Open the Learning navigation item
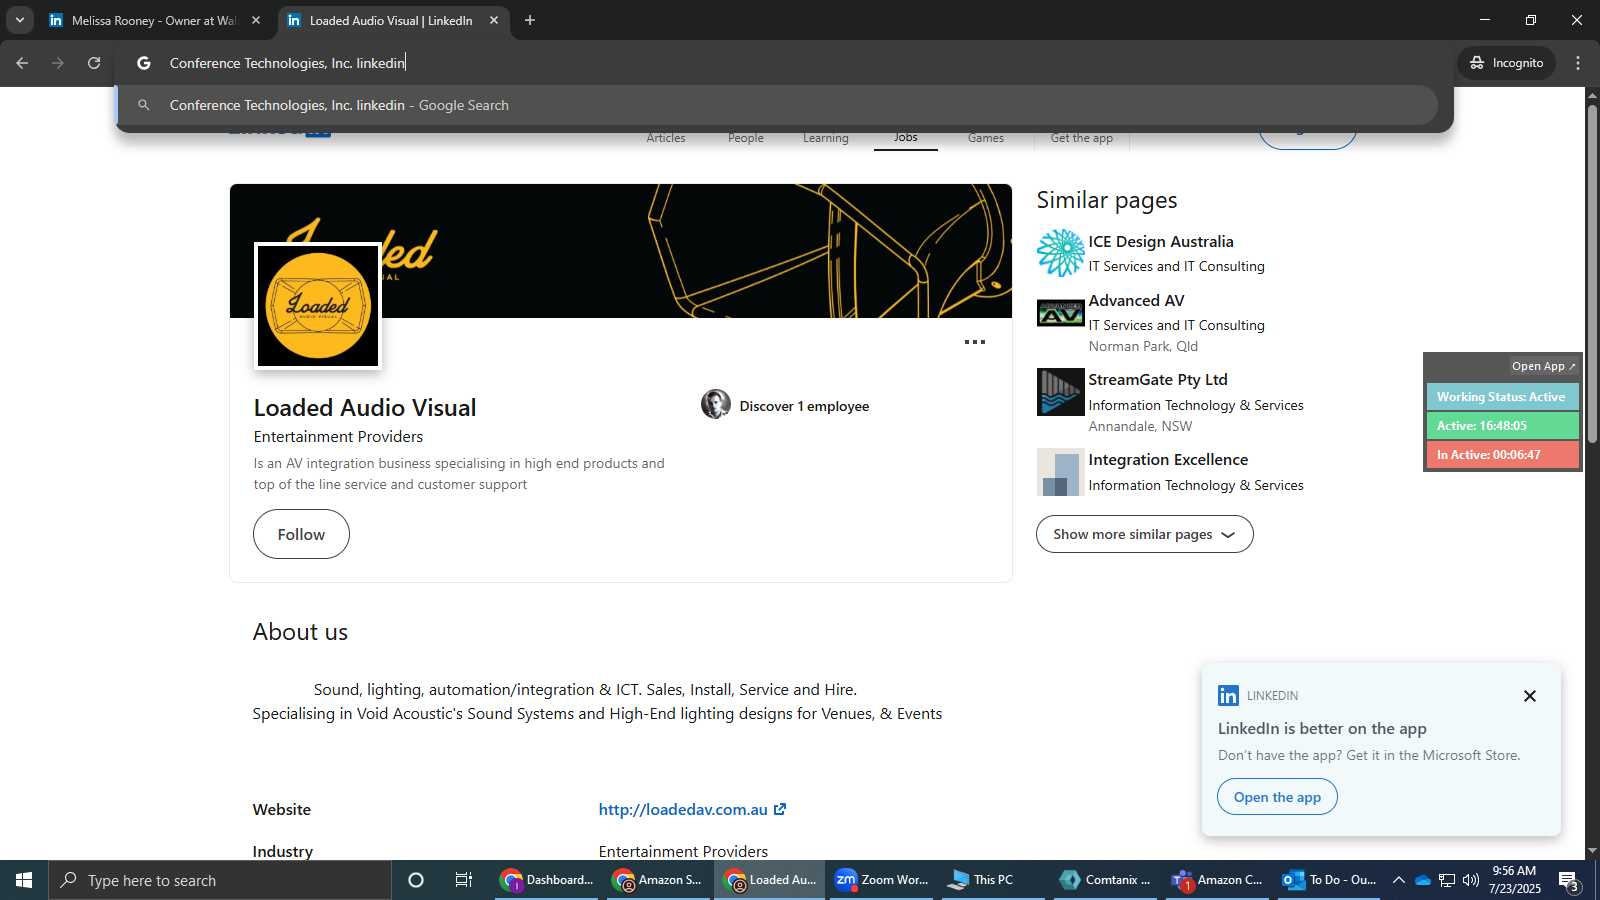Viewport: 1600px width, 900px height. tap(826, 138)
